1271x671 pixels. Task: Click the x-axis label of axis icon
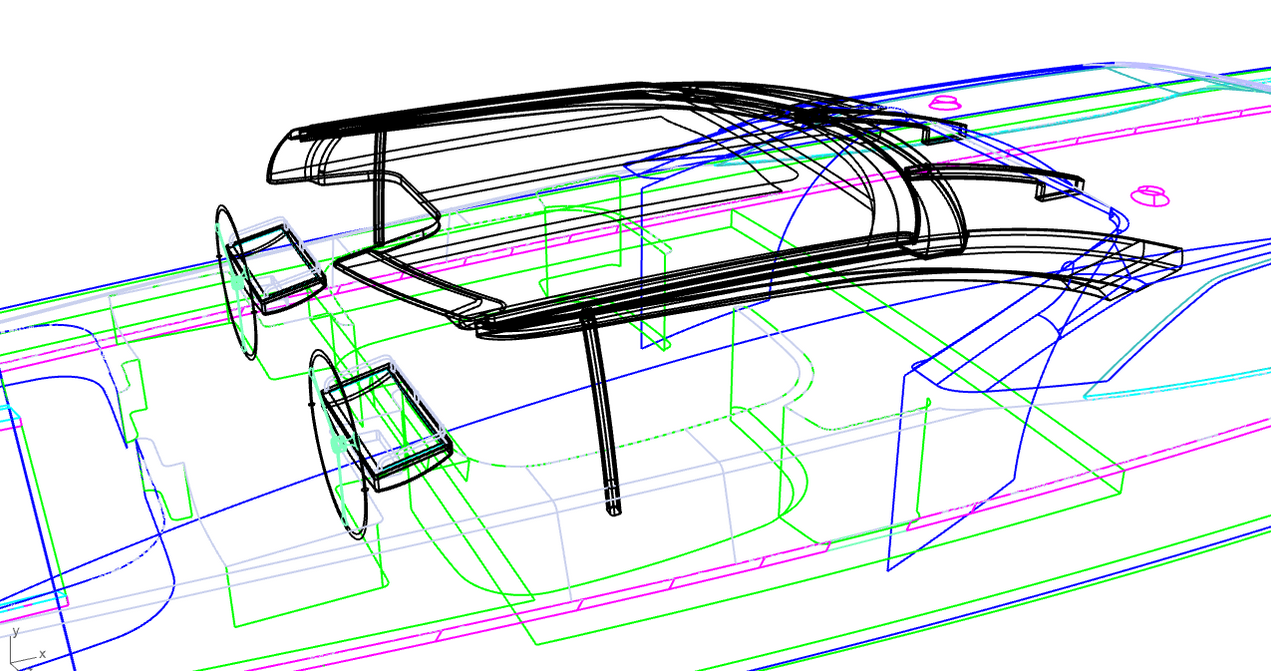click(x=42, y=653)
